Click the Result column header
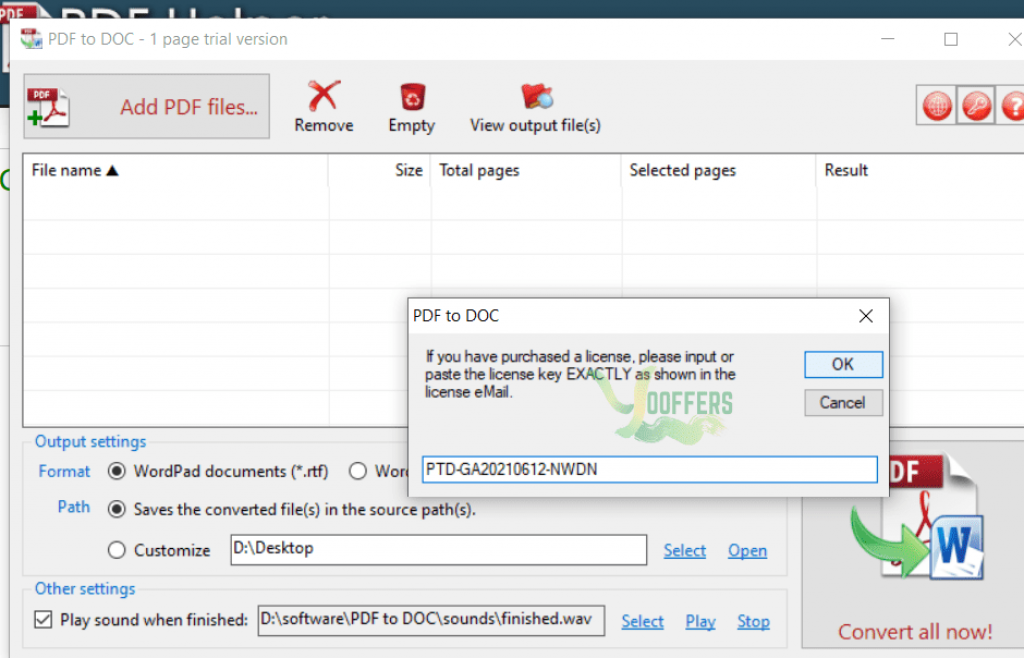This screenshot has width=1024, height=658. 920,170
